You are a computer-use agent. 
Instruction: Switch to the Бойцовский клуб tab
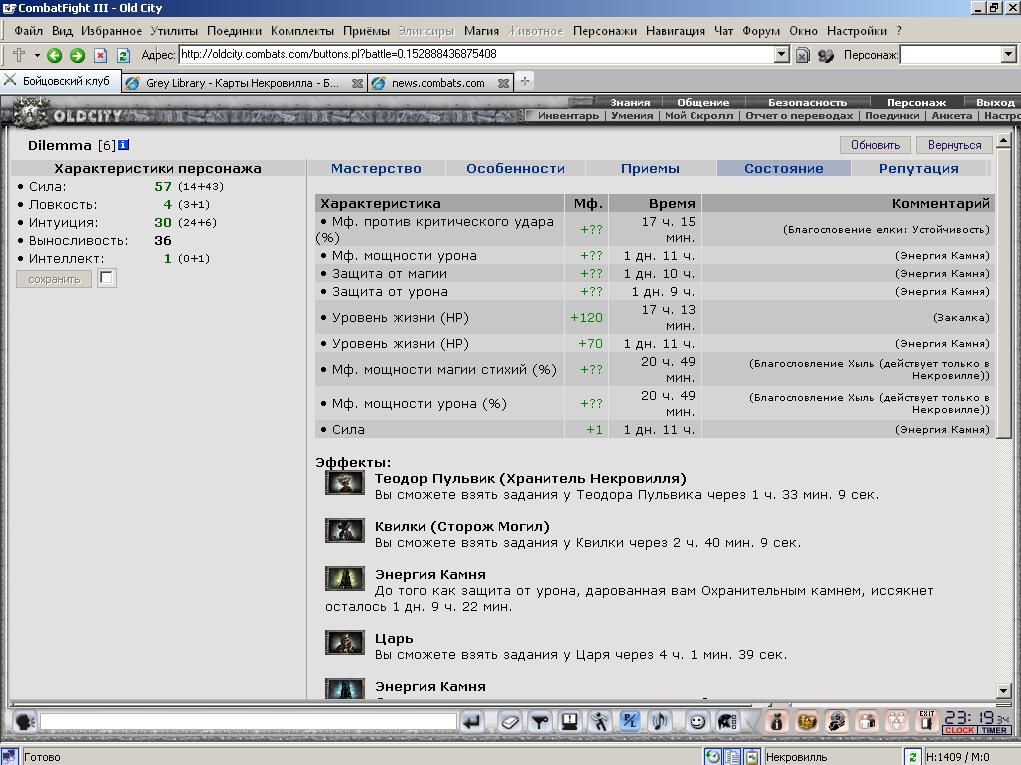(61, 81)
